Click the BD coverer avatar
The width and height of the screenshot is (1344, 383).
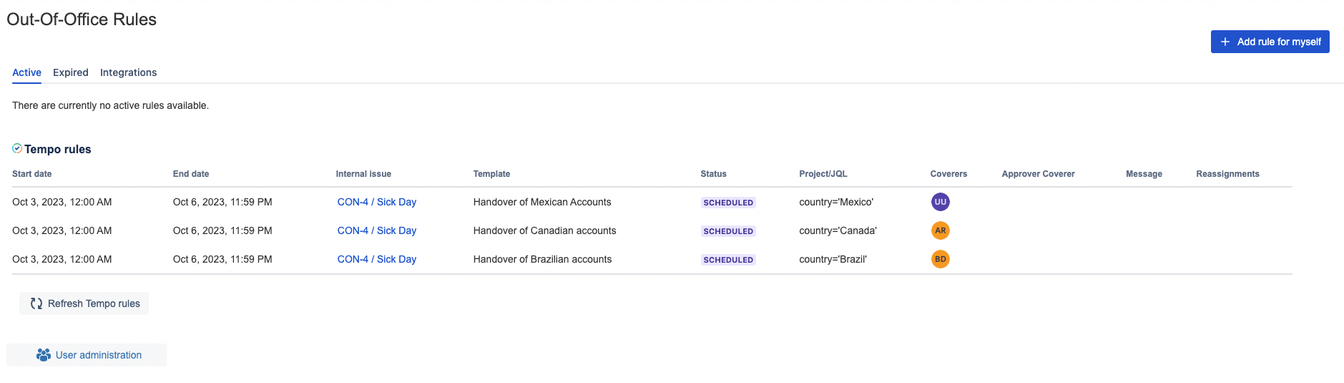click(x=940, y=259)
